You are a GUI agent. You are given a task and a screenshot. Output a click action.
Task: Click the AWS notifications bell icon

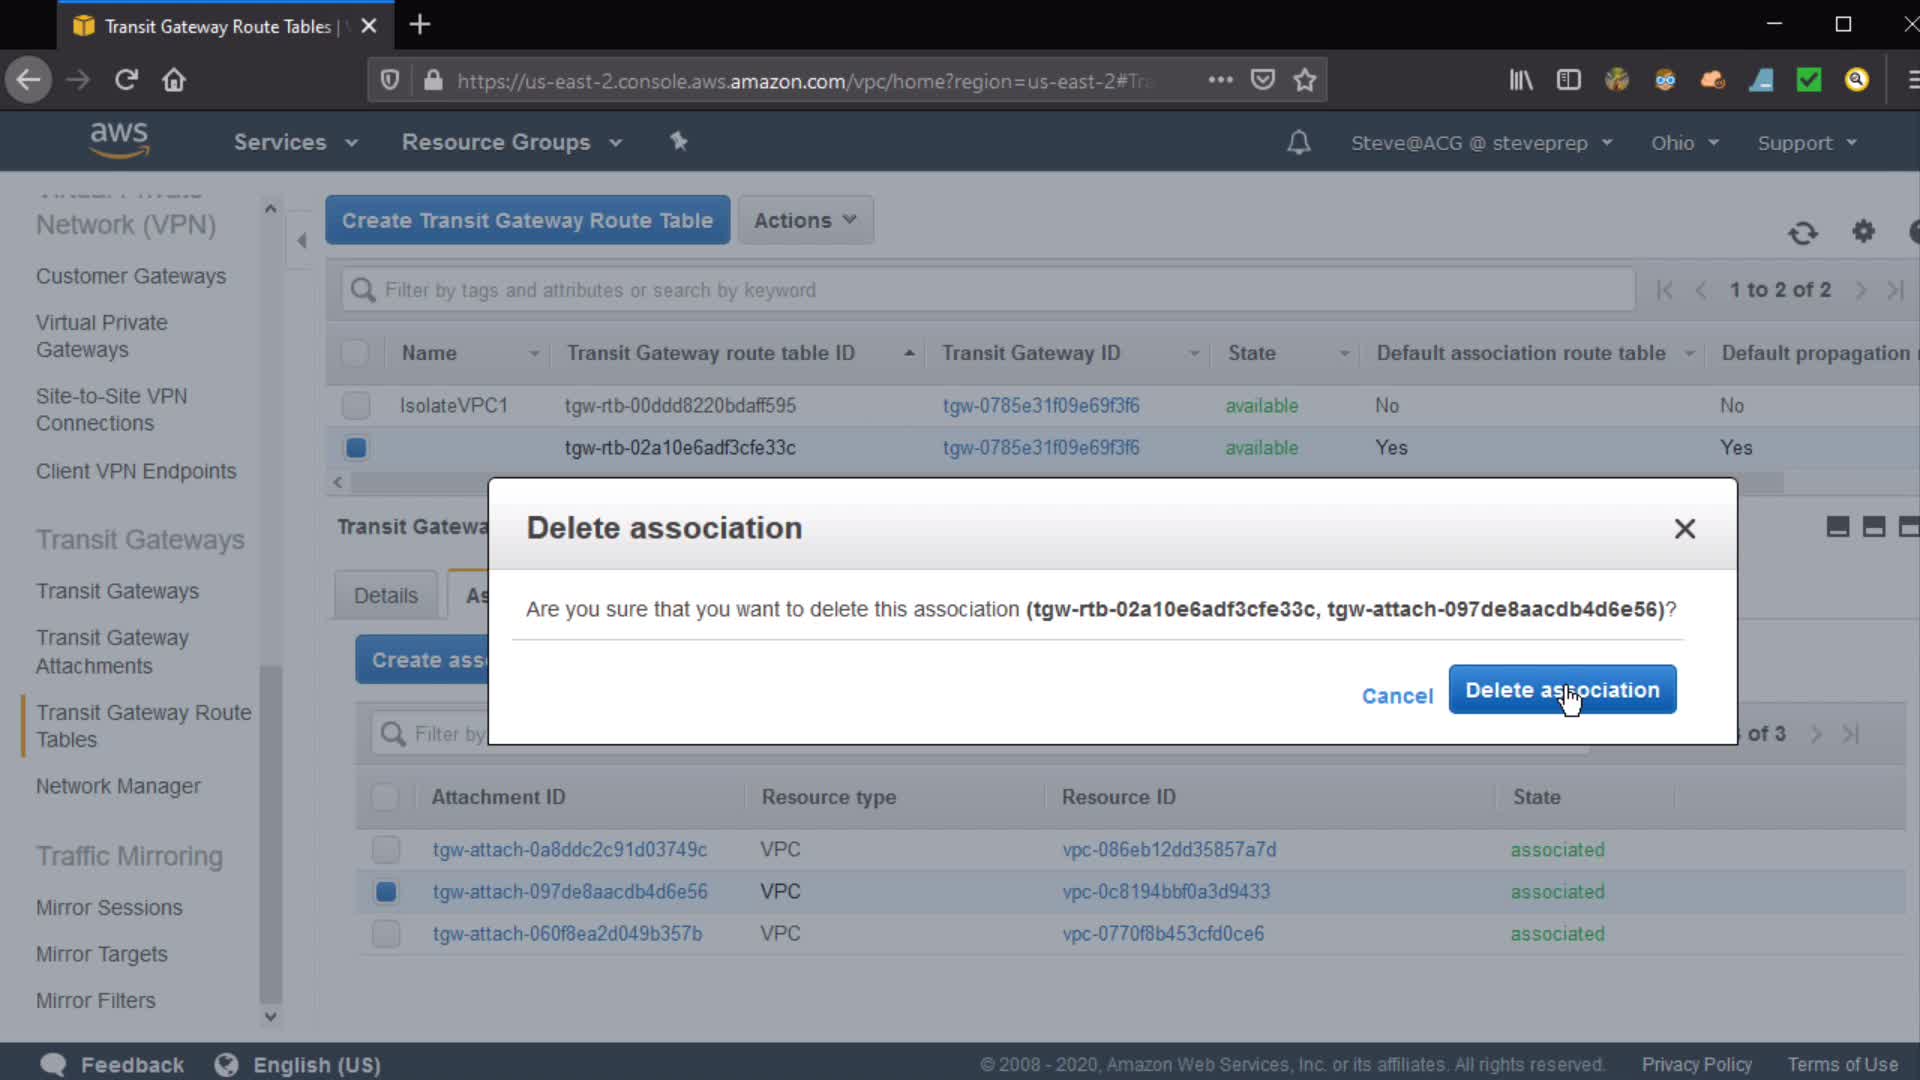coord(1298,143)
